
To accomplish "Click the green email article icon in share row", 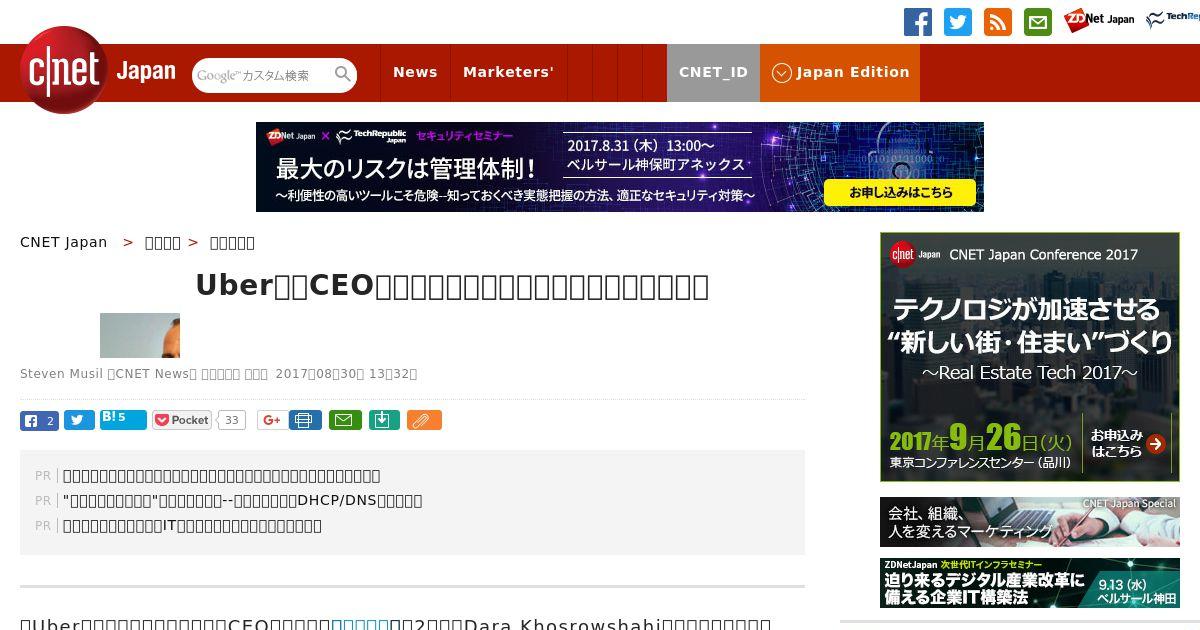I will point(345,421).
